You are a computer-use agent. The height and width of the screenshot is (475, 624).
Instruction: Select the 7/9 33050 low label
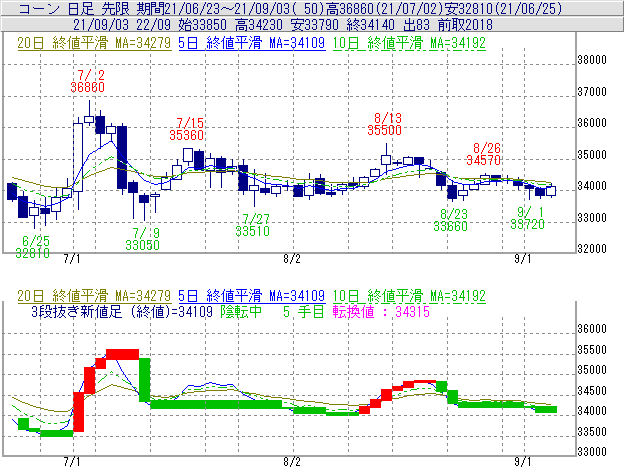(142, 239)
